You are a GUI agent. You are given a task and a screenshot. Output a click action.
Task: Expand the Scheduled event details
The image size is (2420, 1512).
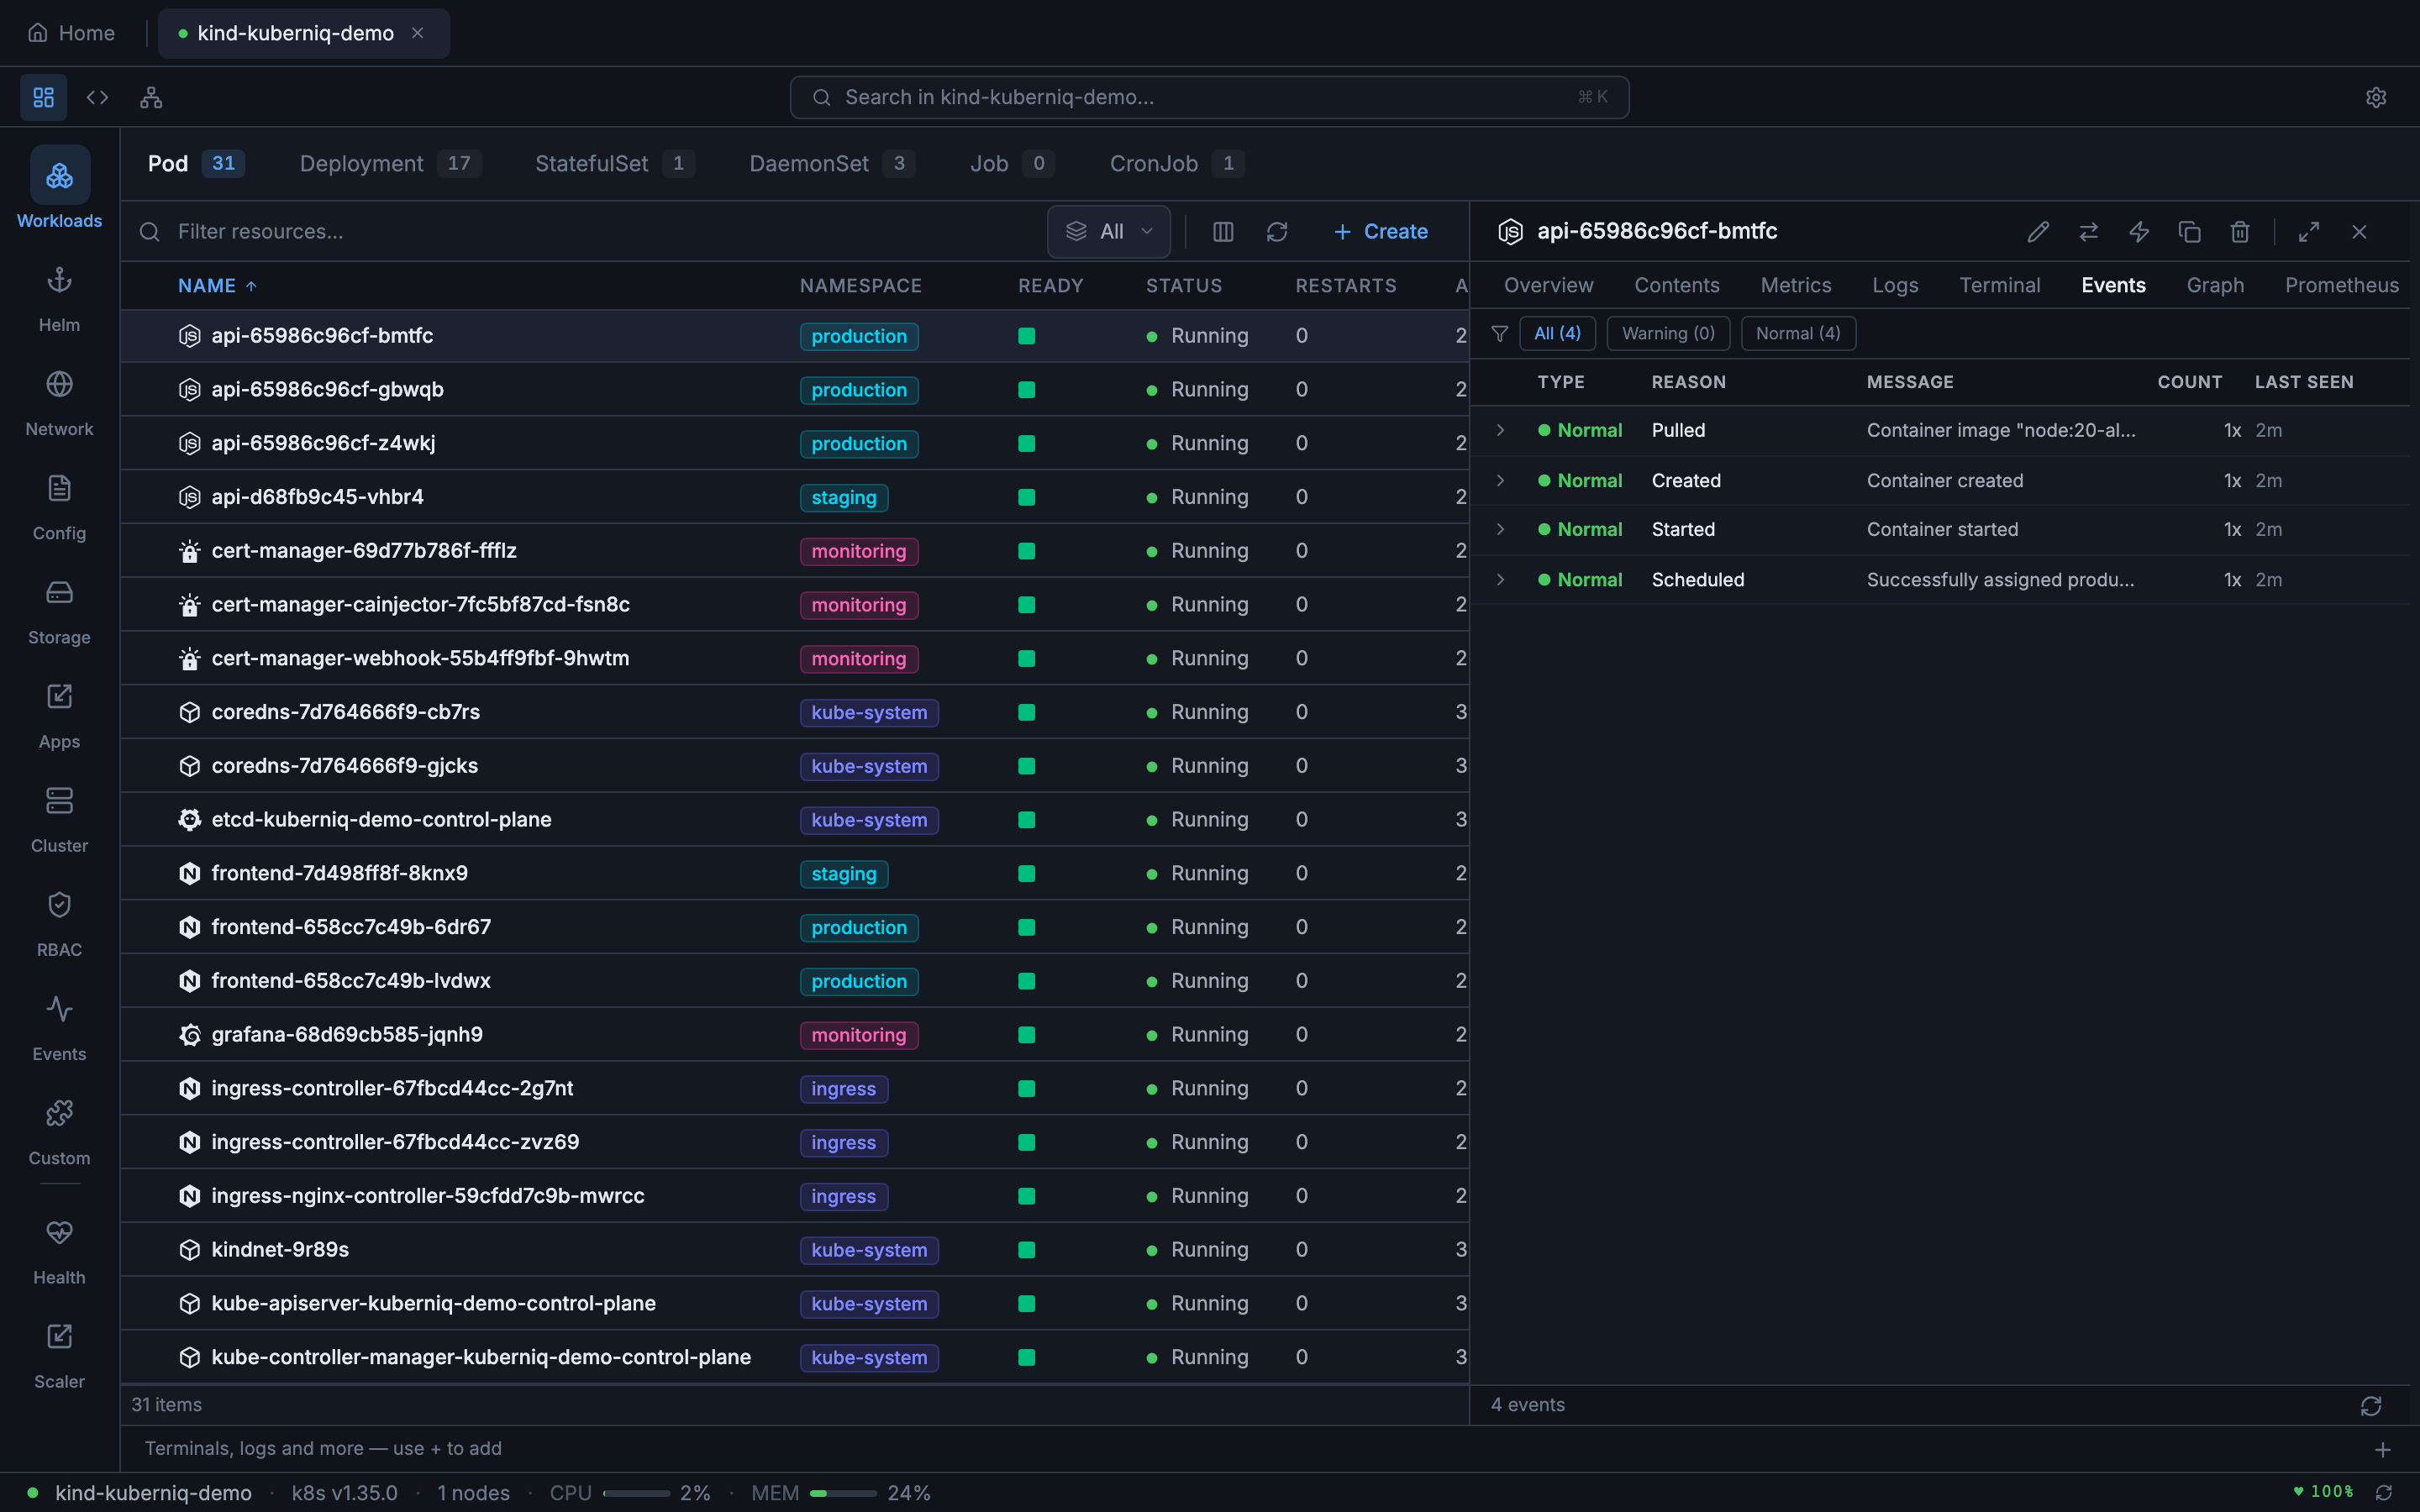pyautogui.click(x=1501, y=579)
